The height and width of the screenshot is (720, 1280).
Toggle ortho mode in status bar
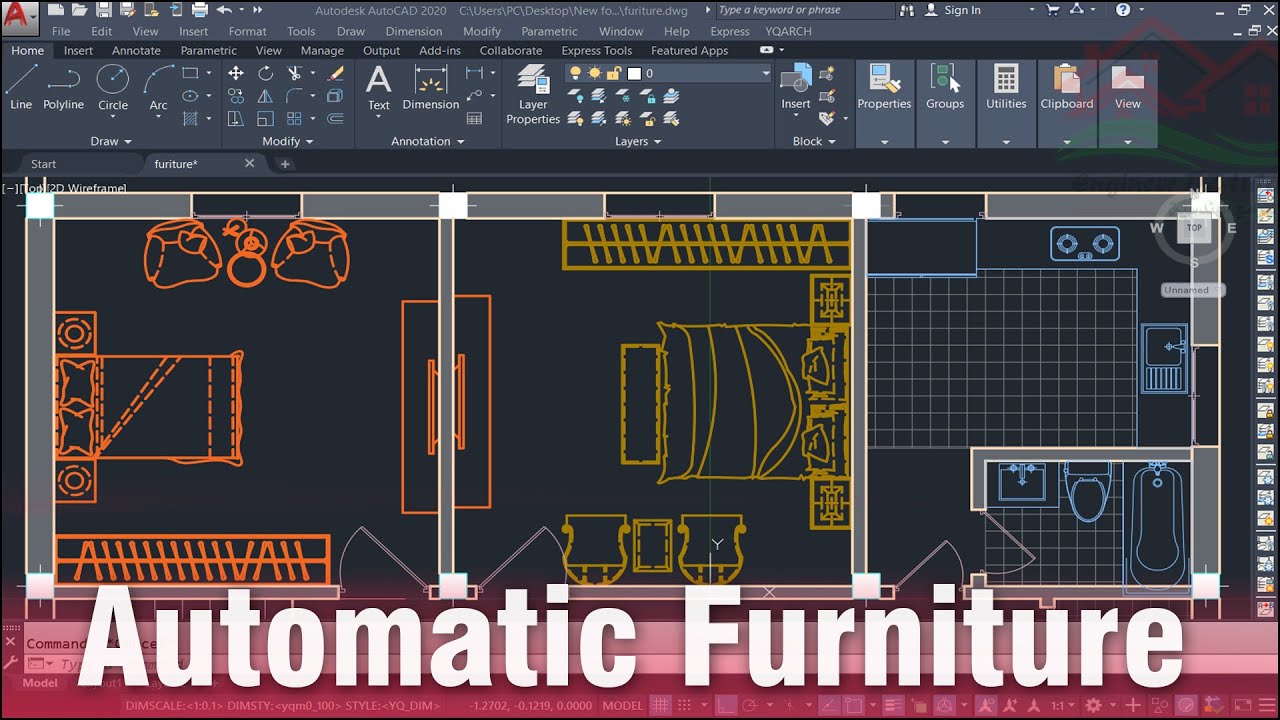727,705
